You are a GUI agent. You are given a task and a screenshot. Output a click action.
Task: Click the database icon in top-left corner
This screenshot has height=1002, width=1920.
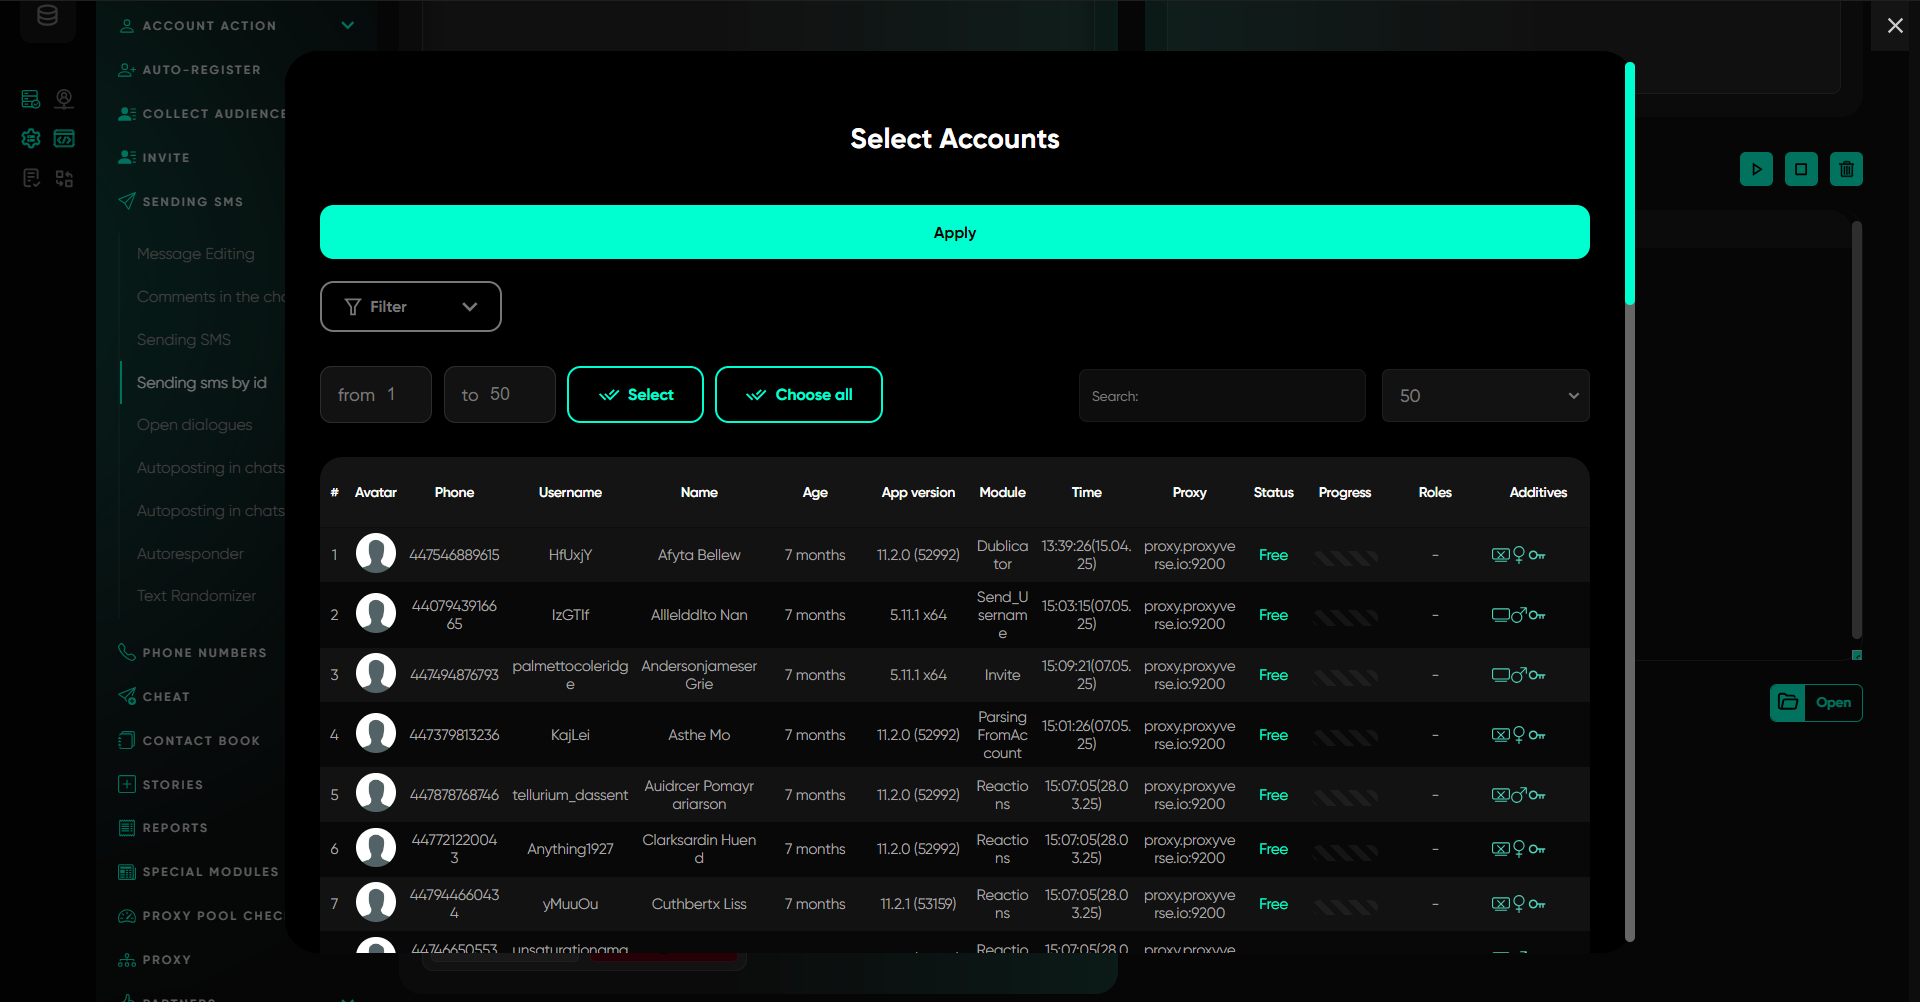coord(47,16)
